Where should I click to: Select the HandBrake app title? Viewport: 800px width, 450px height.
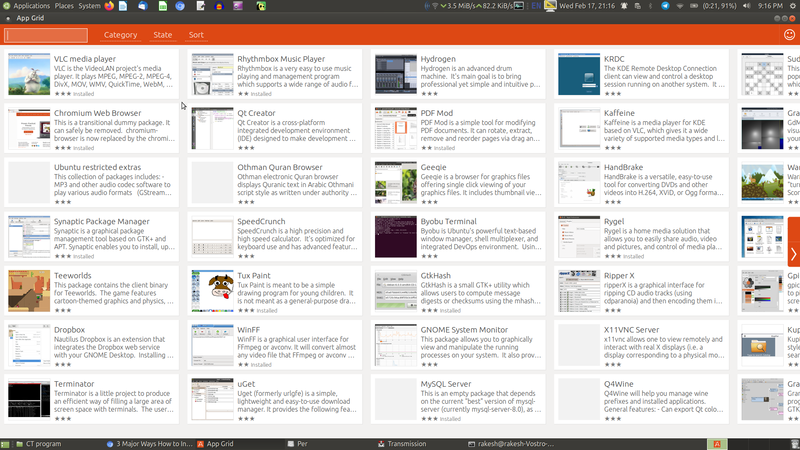click(x=623, y=167)
